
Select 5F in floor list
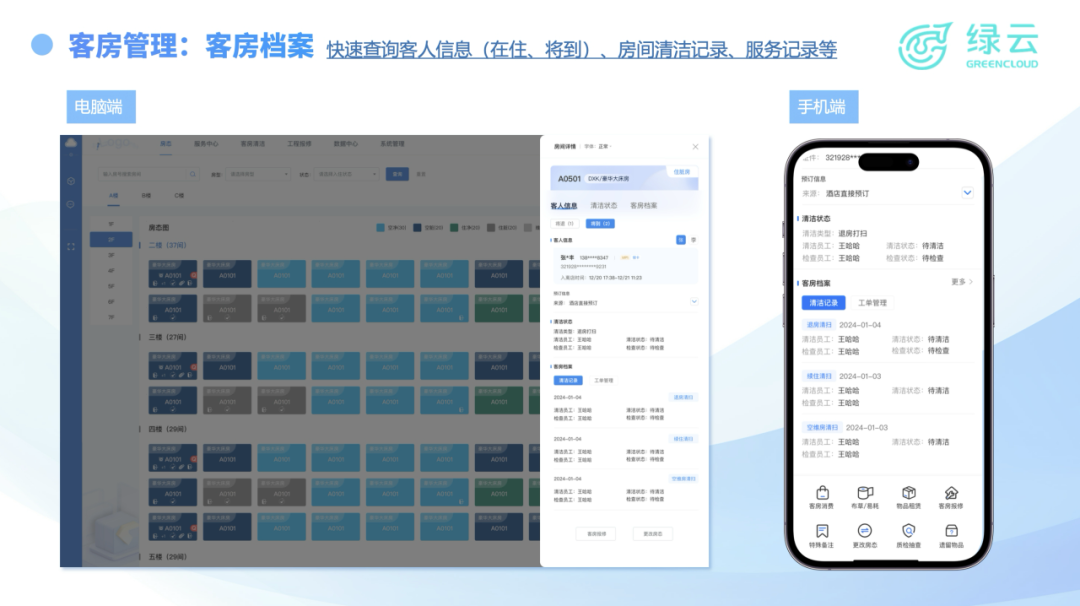tap(111, 286)
